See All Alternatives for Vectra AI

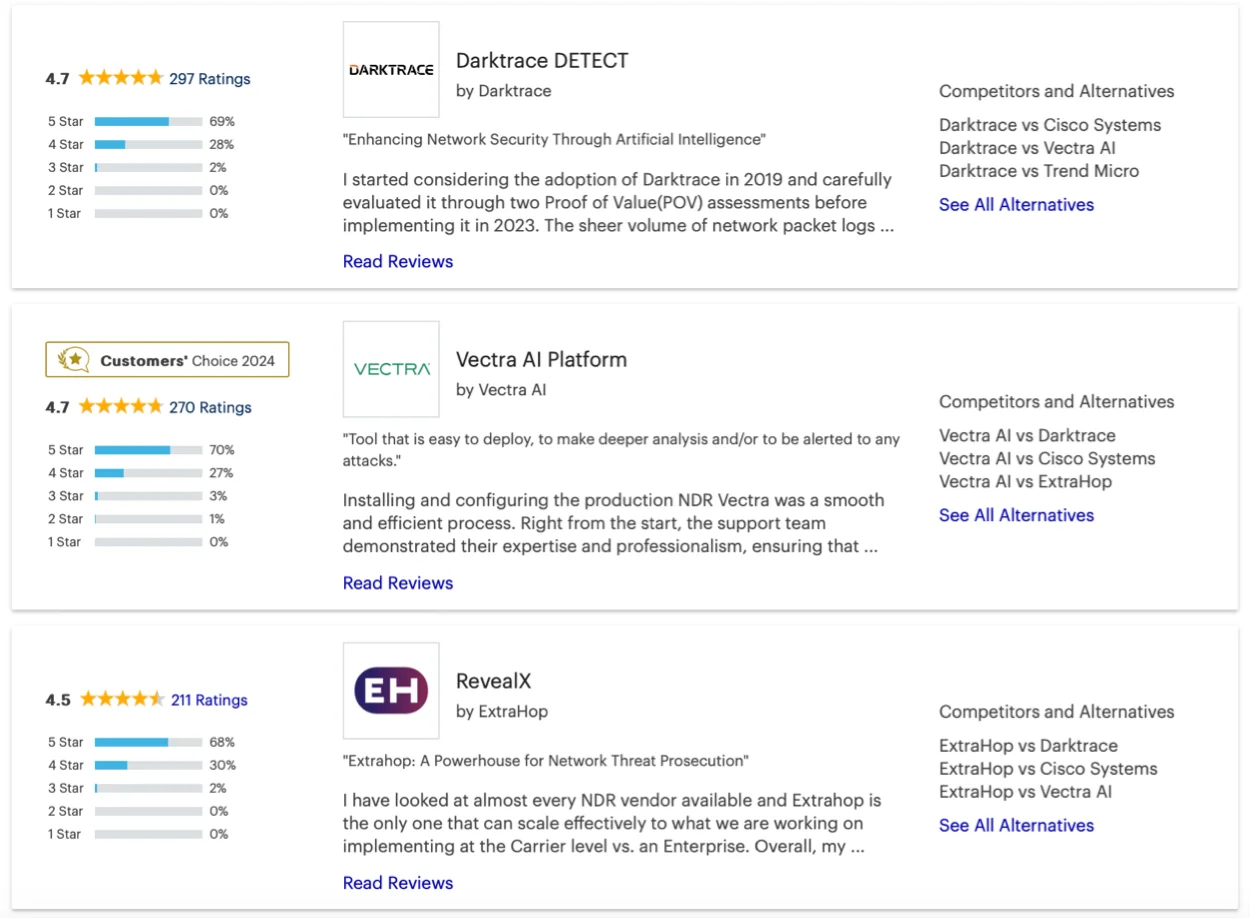[x=1016, y=516]
